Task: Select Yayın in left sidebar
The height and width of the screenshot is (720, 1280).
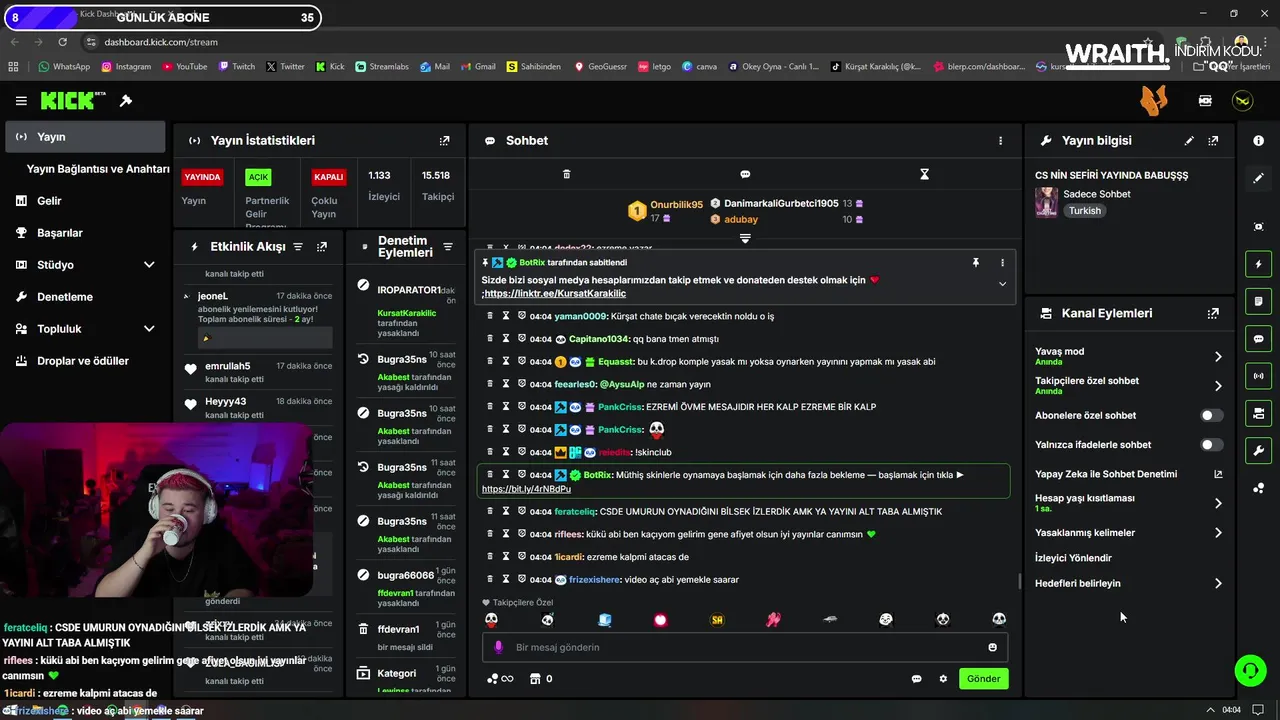Action: (x=85, y=137)
